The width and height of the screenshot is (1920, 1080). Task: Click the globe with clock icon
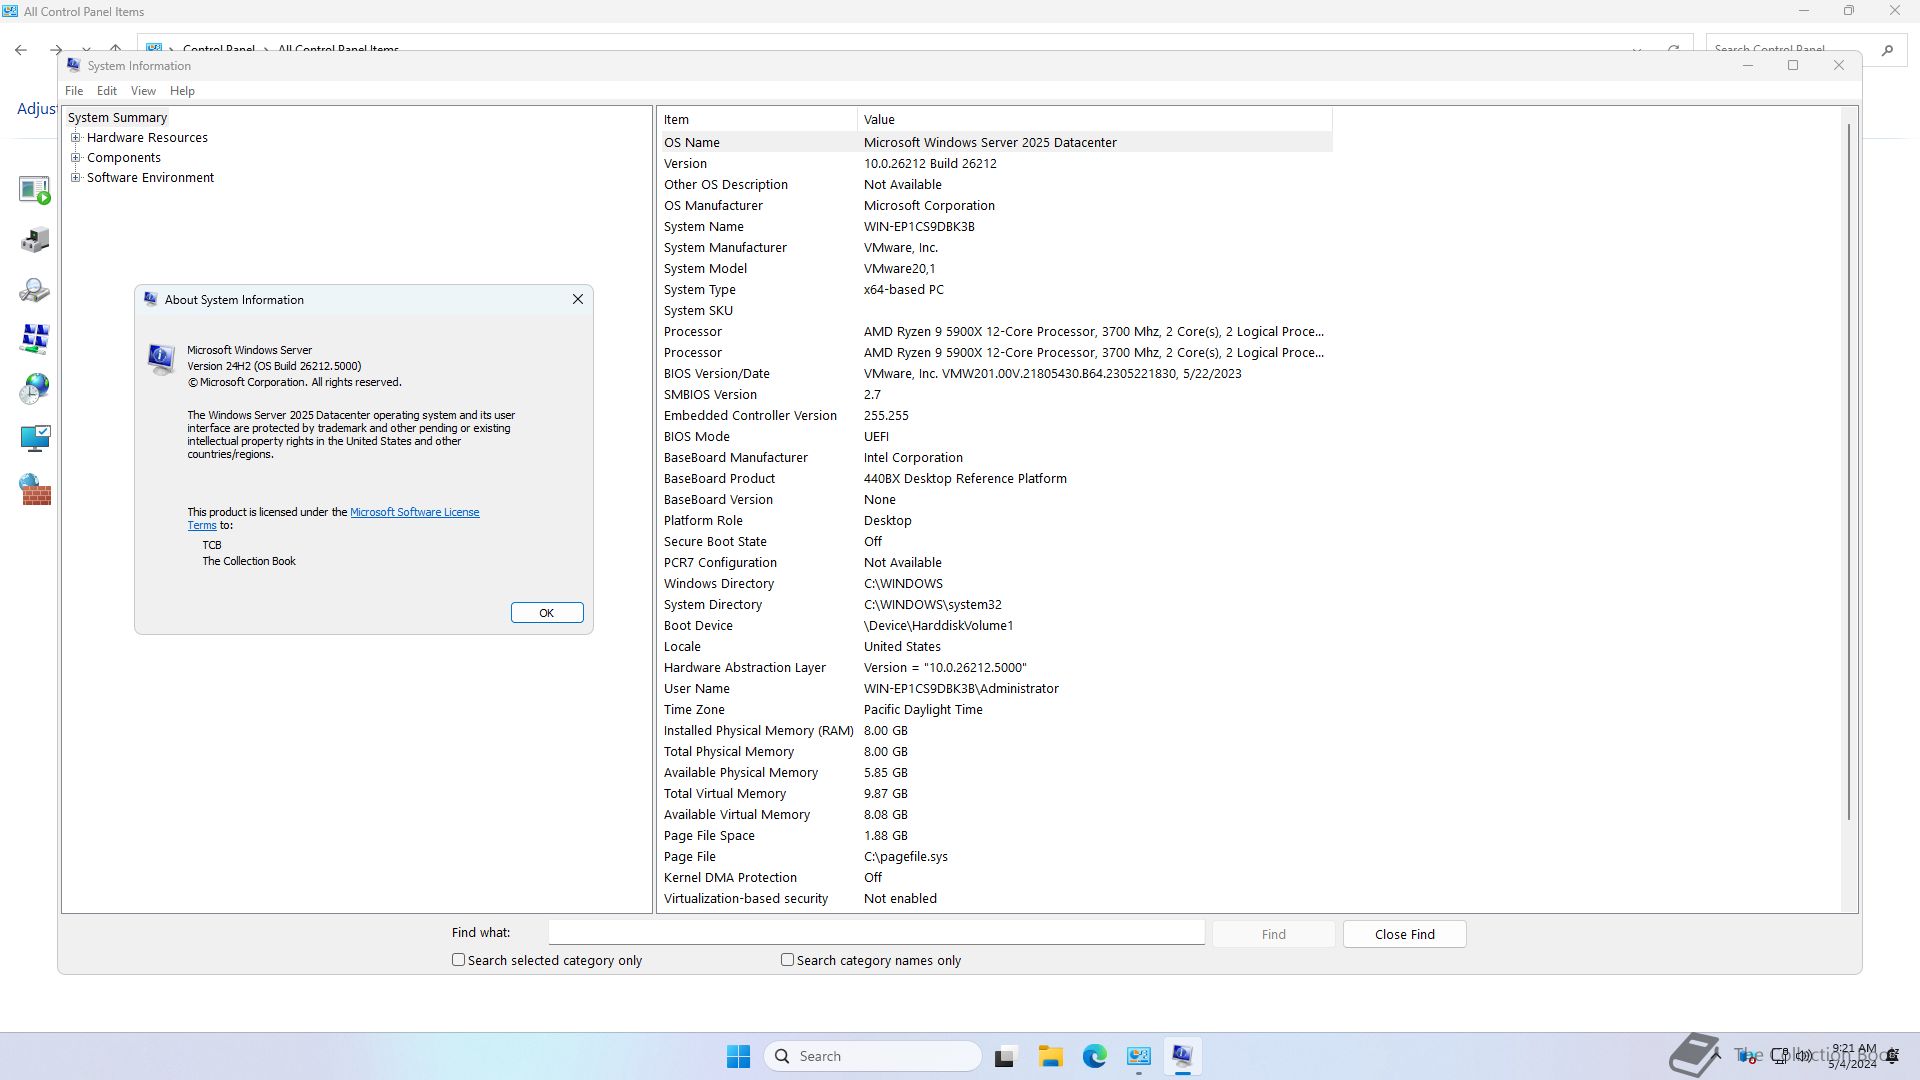click(x=34, y=388)
